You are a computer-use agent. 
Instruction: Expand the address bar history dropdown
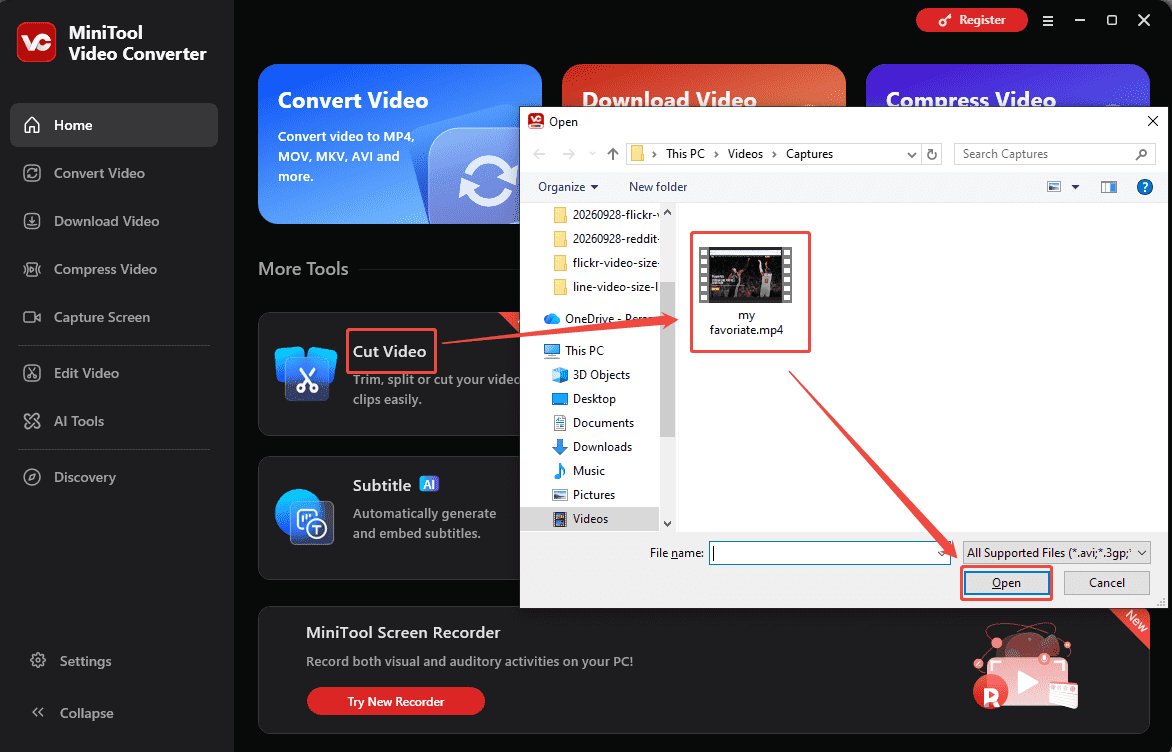tap(912, 154)
